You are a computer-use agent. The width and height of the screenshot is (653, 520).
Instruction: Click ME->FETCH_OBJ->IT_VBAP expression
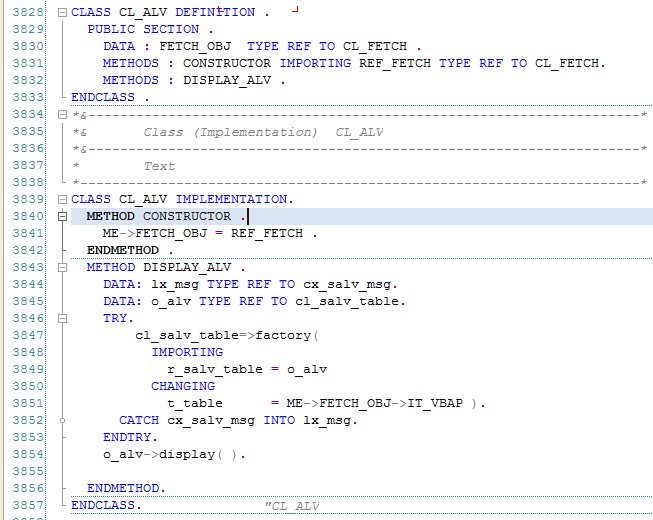pyautogui.click(x=375, y=403)
